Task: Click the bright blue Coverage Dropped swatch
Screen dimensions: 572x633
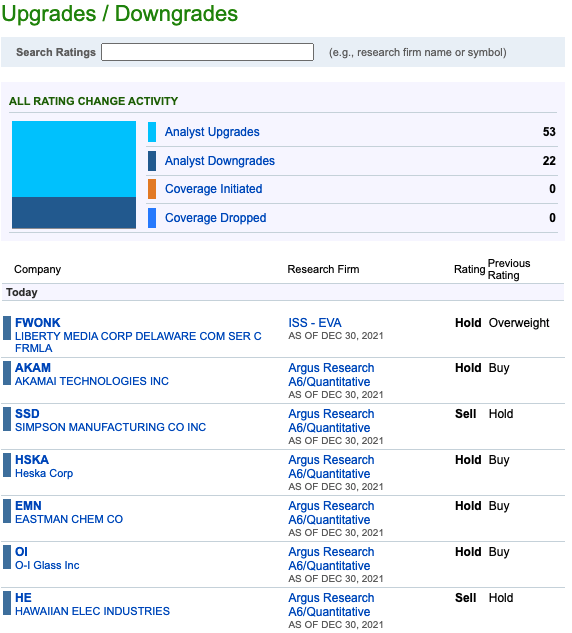Action: coord(152,218)
